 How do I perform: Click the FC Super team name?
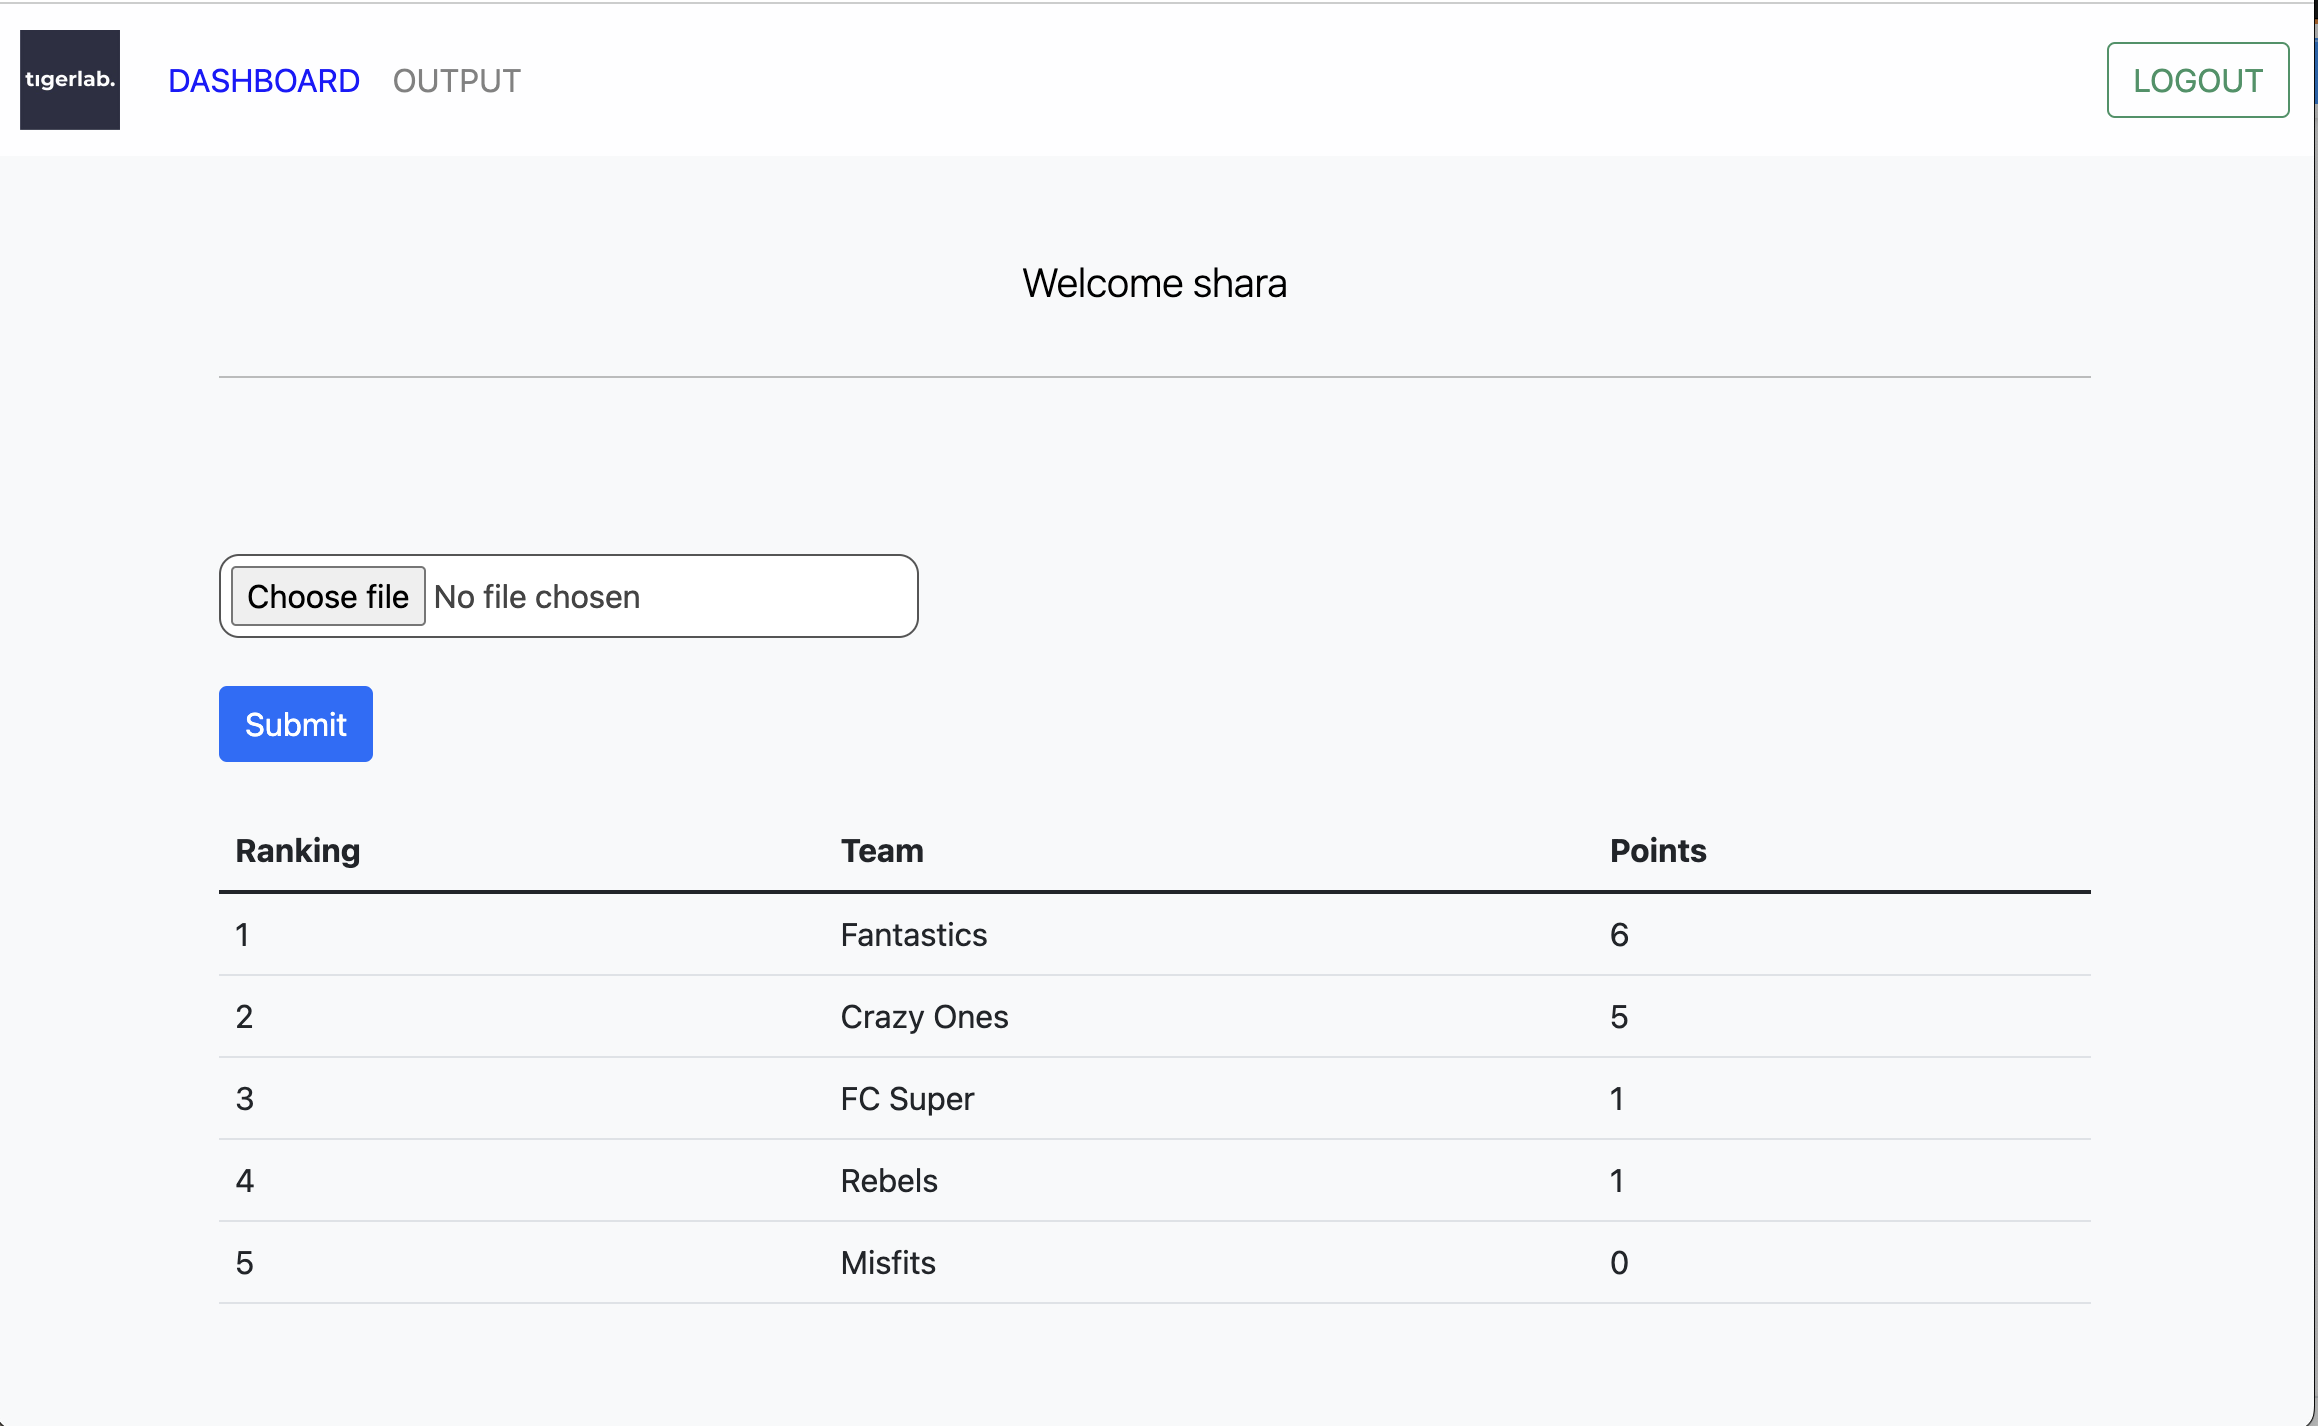(x=906, y=1099)
